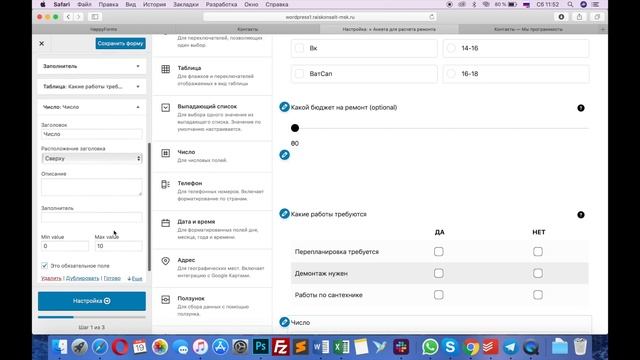Open Telegram from the Dock

510,347
